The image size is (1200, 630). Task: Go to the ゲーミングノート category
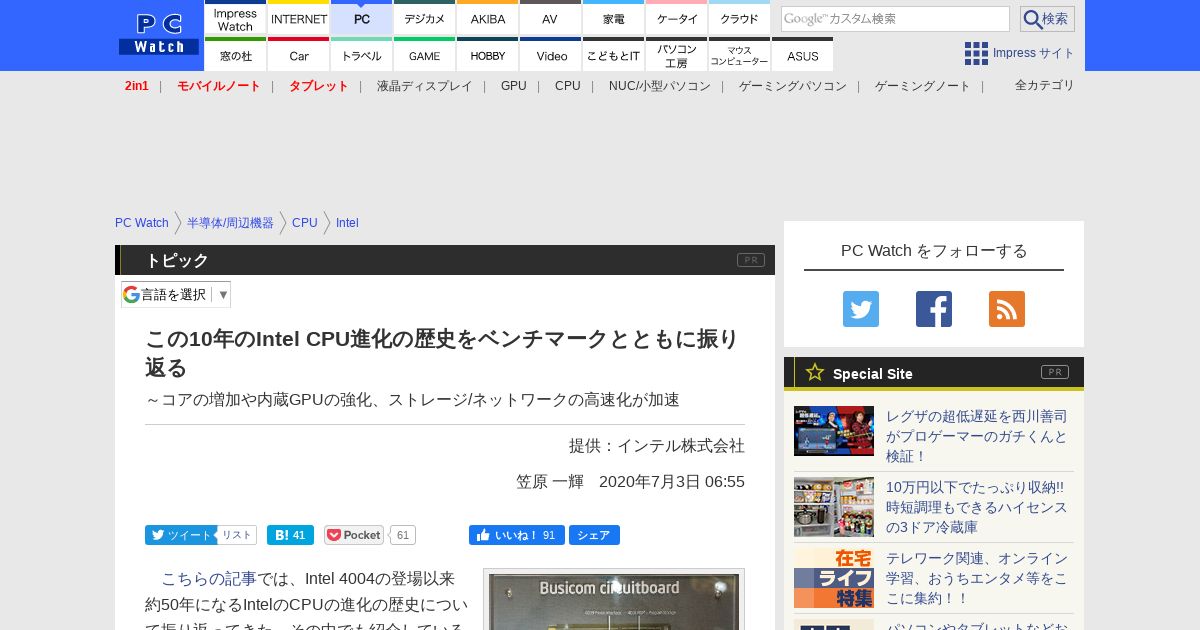point(923,86)
